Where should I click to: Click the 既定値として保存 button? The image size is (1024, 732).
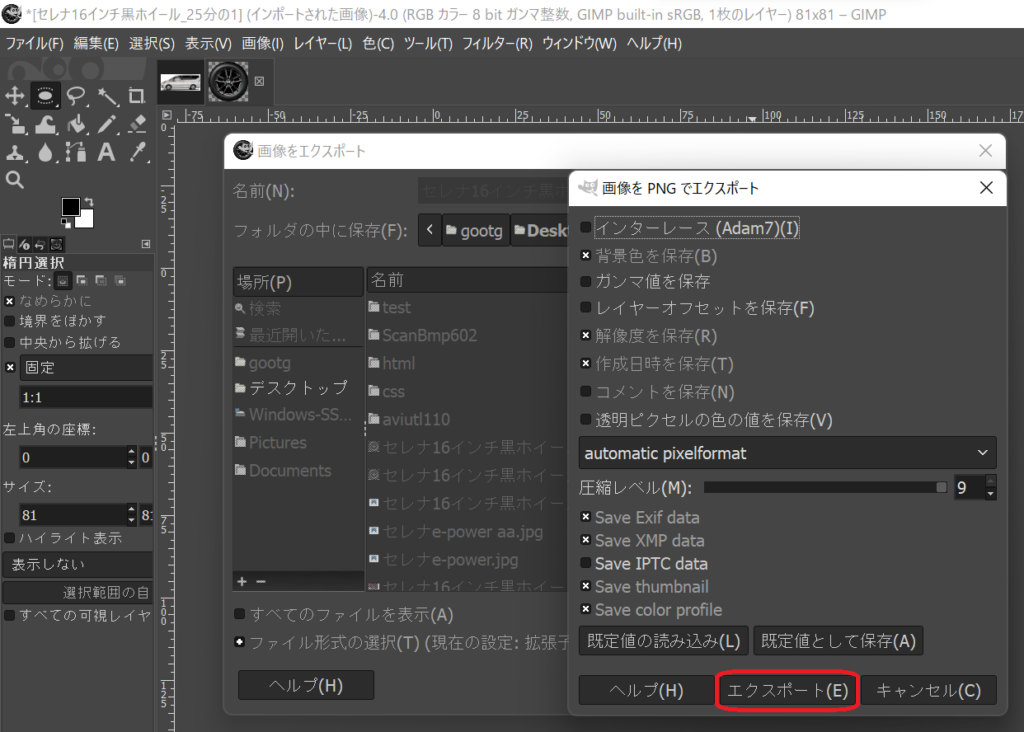(x=838, y=641)
